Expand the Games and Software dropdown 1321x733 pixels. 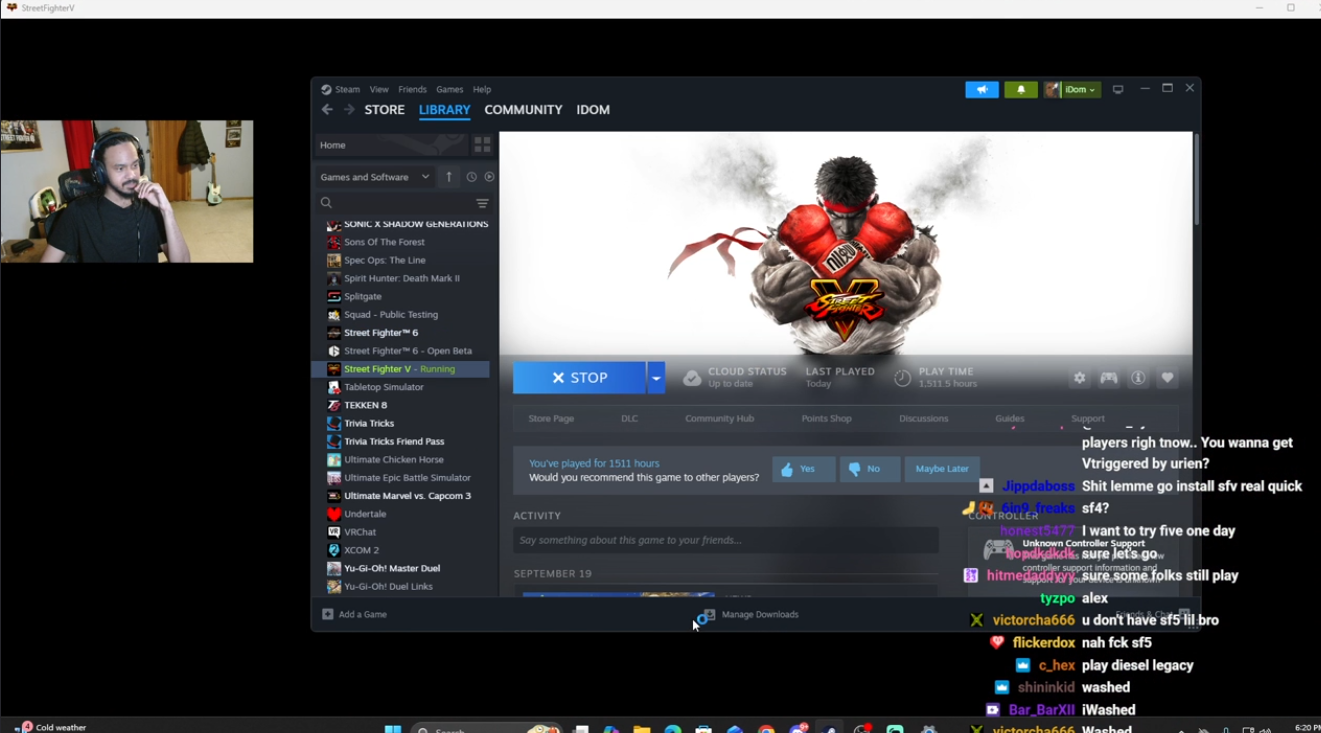[375, 177]
